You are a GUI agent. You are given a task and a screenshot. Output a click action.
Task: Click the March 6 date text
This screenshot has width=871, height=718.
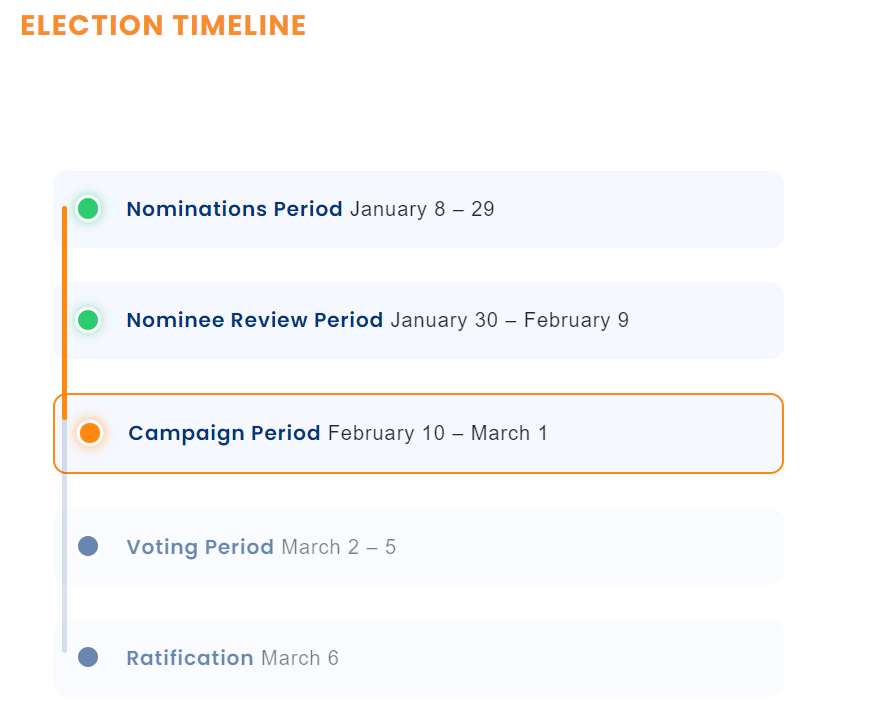(300, 658)
